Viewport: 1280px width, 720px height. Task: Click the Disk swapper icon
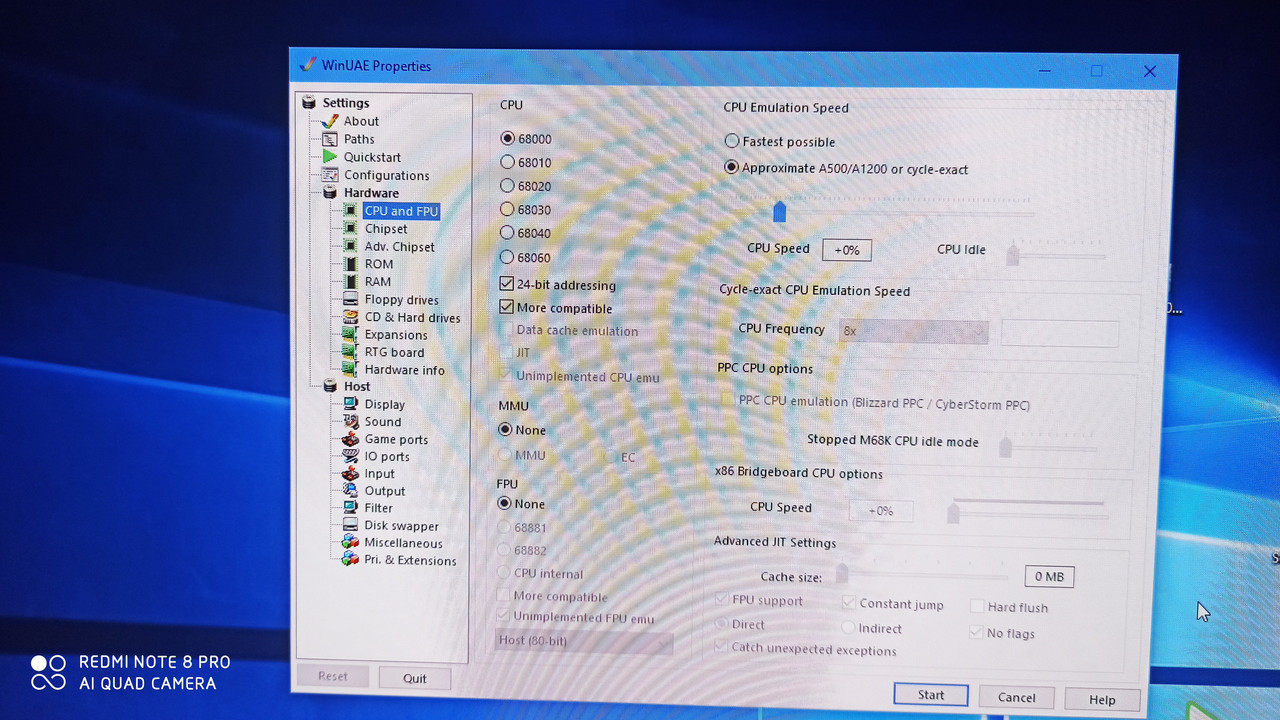[x=350, y=525]
